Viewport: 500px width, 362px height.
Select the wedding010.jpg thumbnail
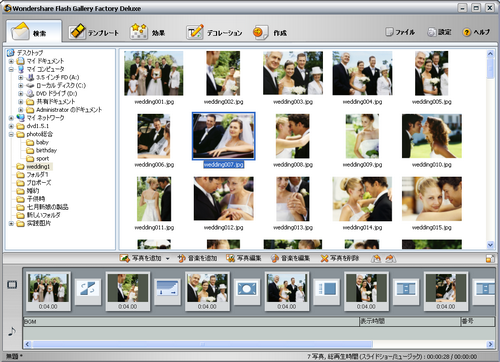432,136
